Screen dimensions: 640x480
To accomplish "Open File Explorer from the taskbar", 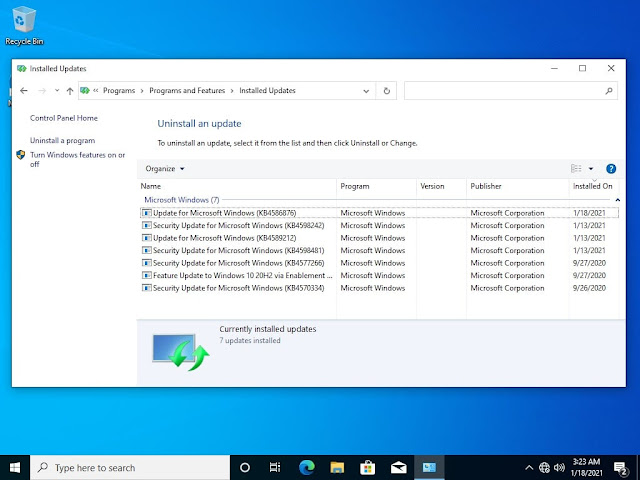I will coord(337,468).
